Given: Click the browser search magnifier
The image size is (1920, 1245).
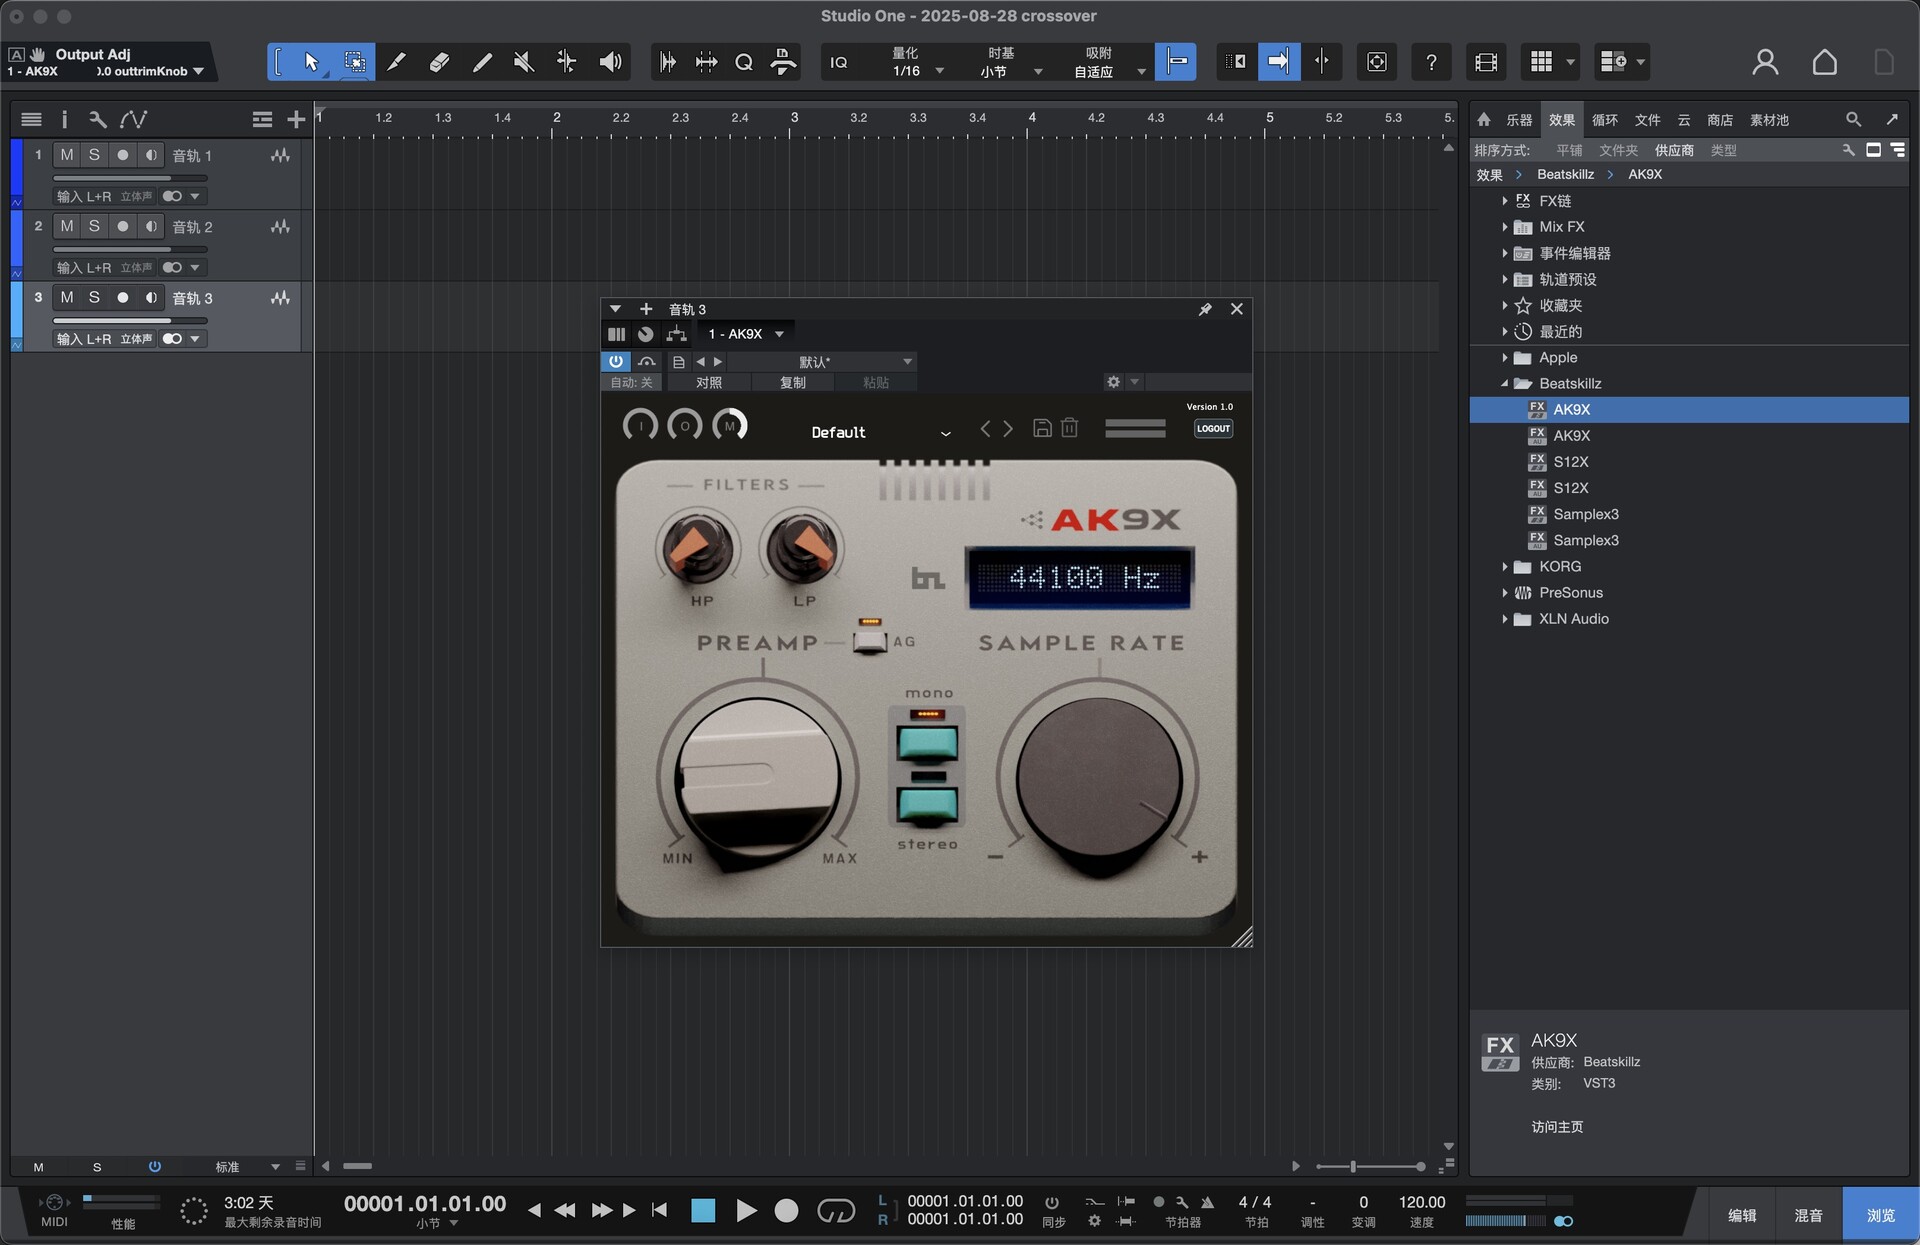Looking at the screenshot, I should (1853, 120).
